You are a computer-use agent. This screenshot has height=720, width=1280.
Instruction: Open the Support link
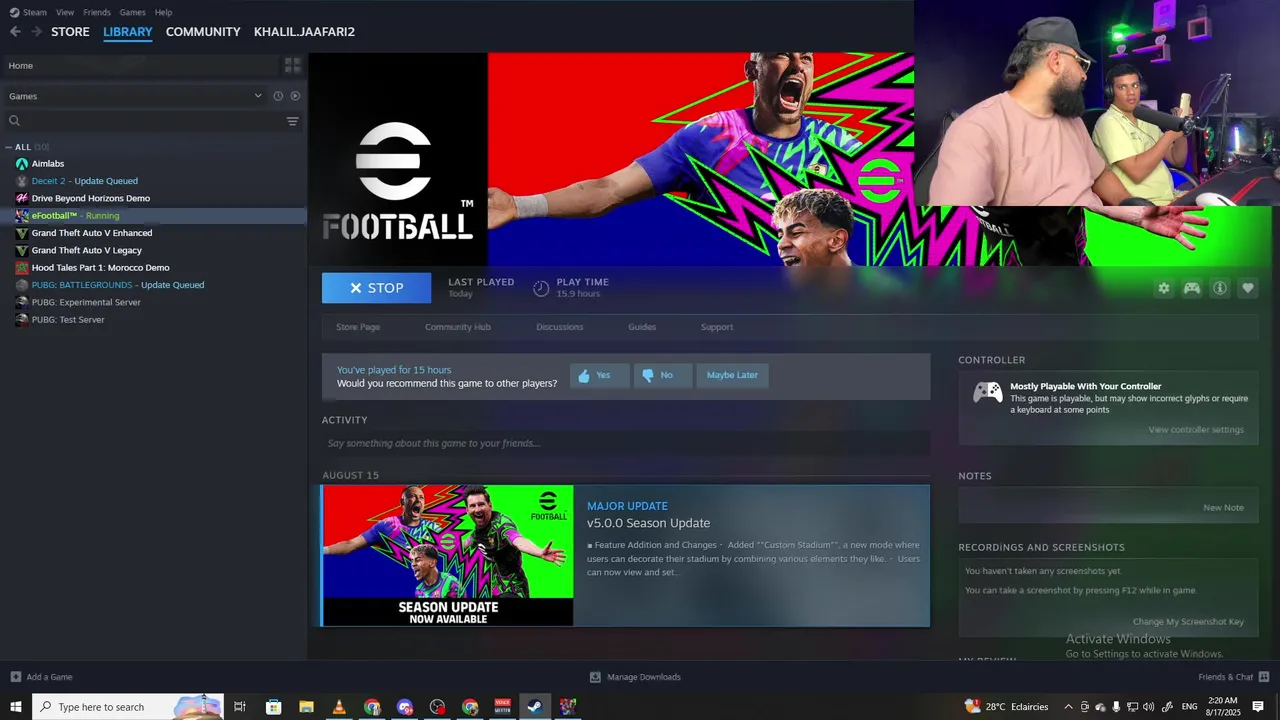(x=717, y=327)
